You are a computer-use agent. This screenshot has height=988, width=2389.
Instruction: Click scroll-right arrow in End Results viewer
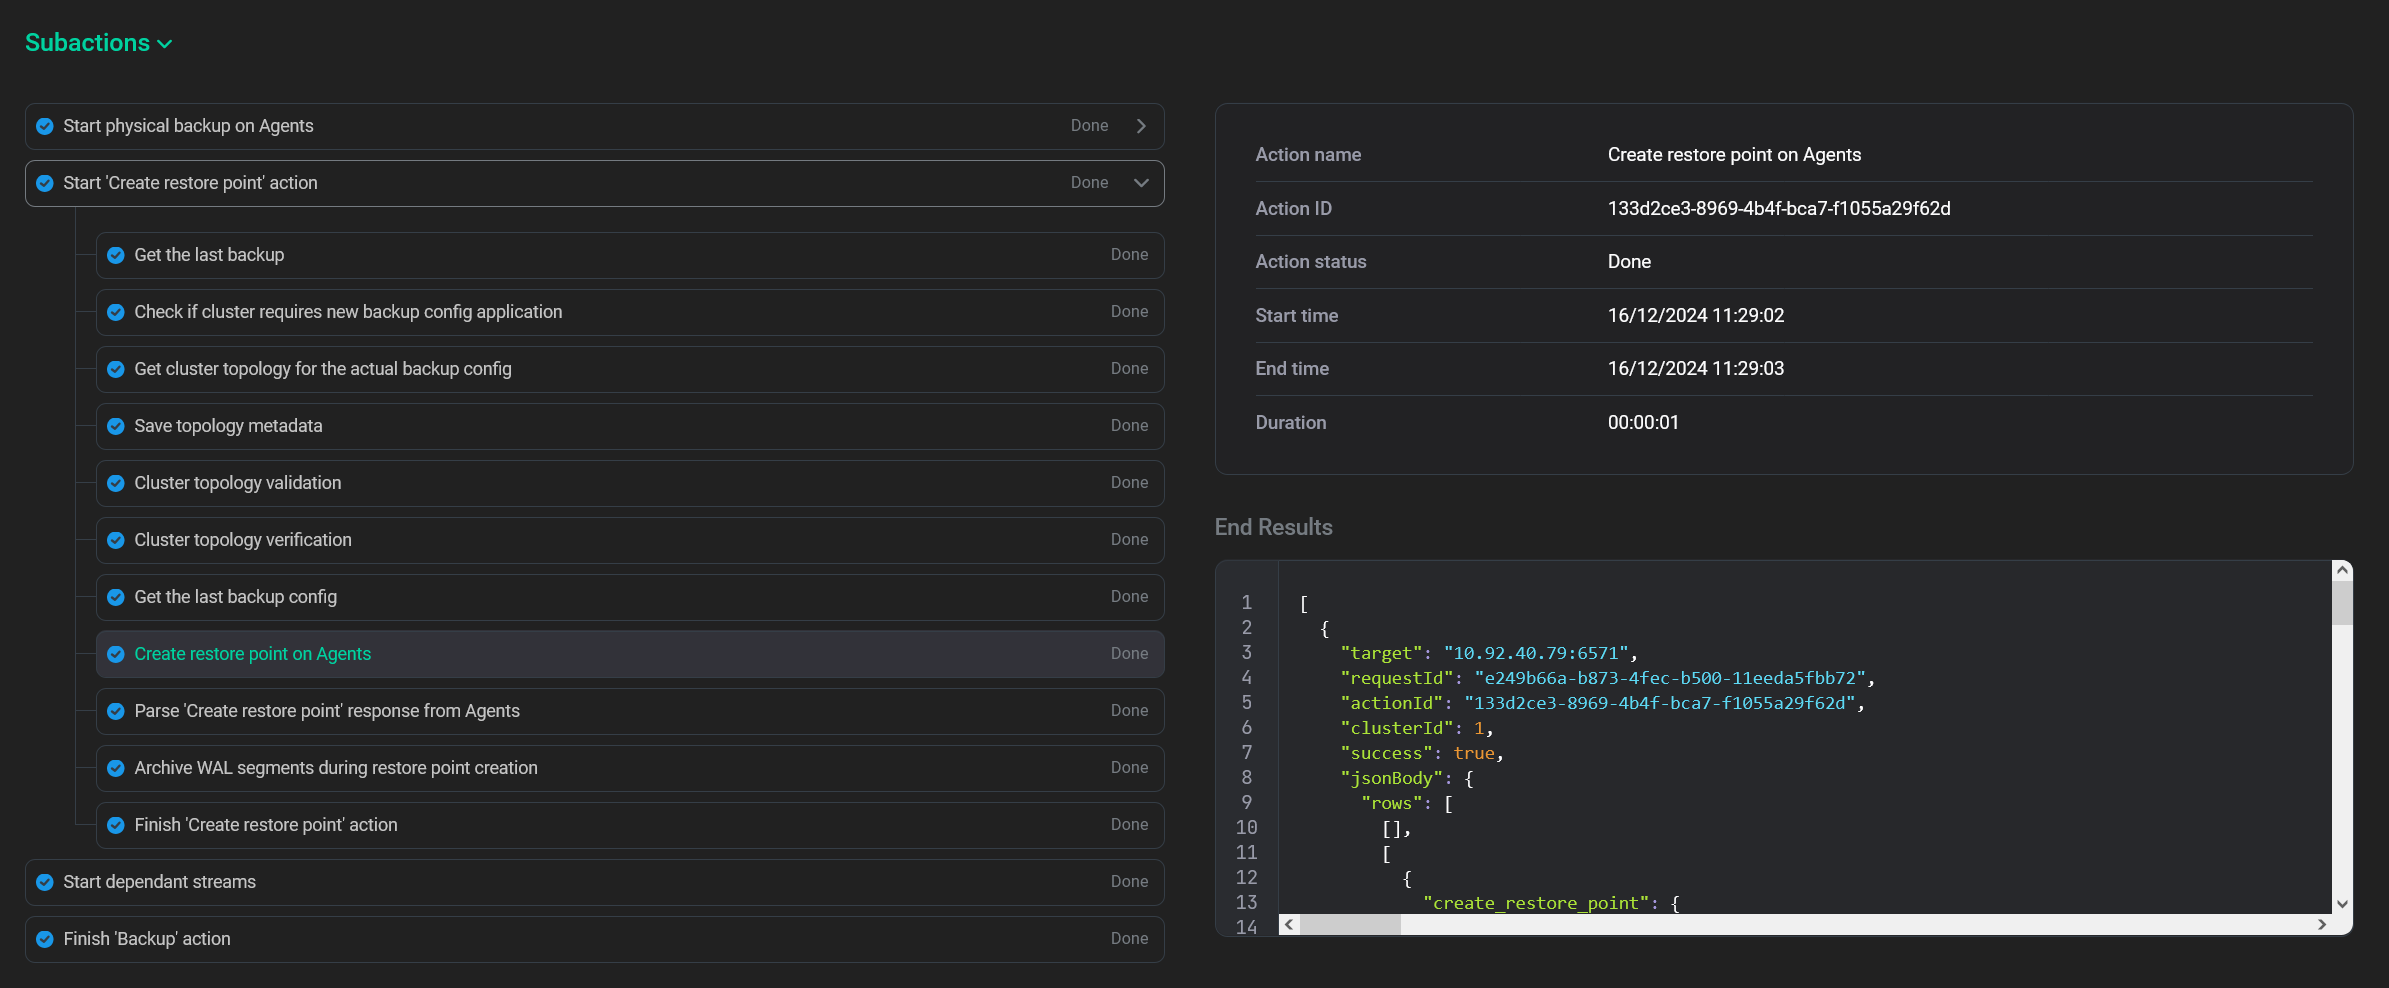click(x=2322, y=925)
